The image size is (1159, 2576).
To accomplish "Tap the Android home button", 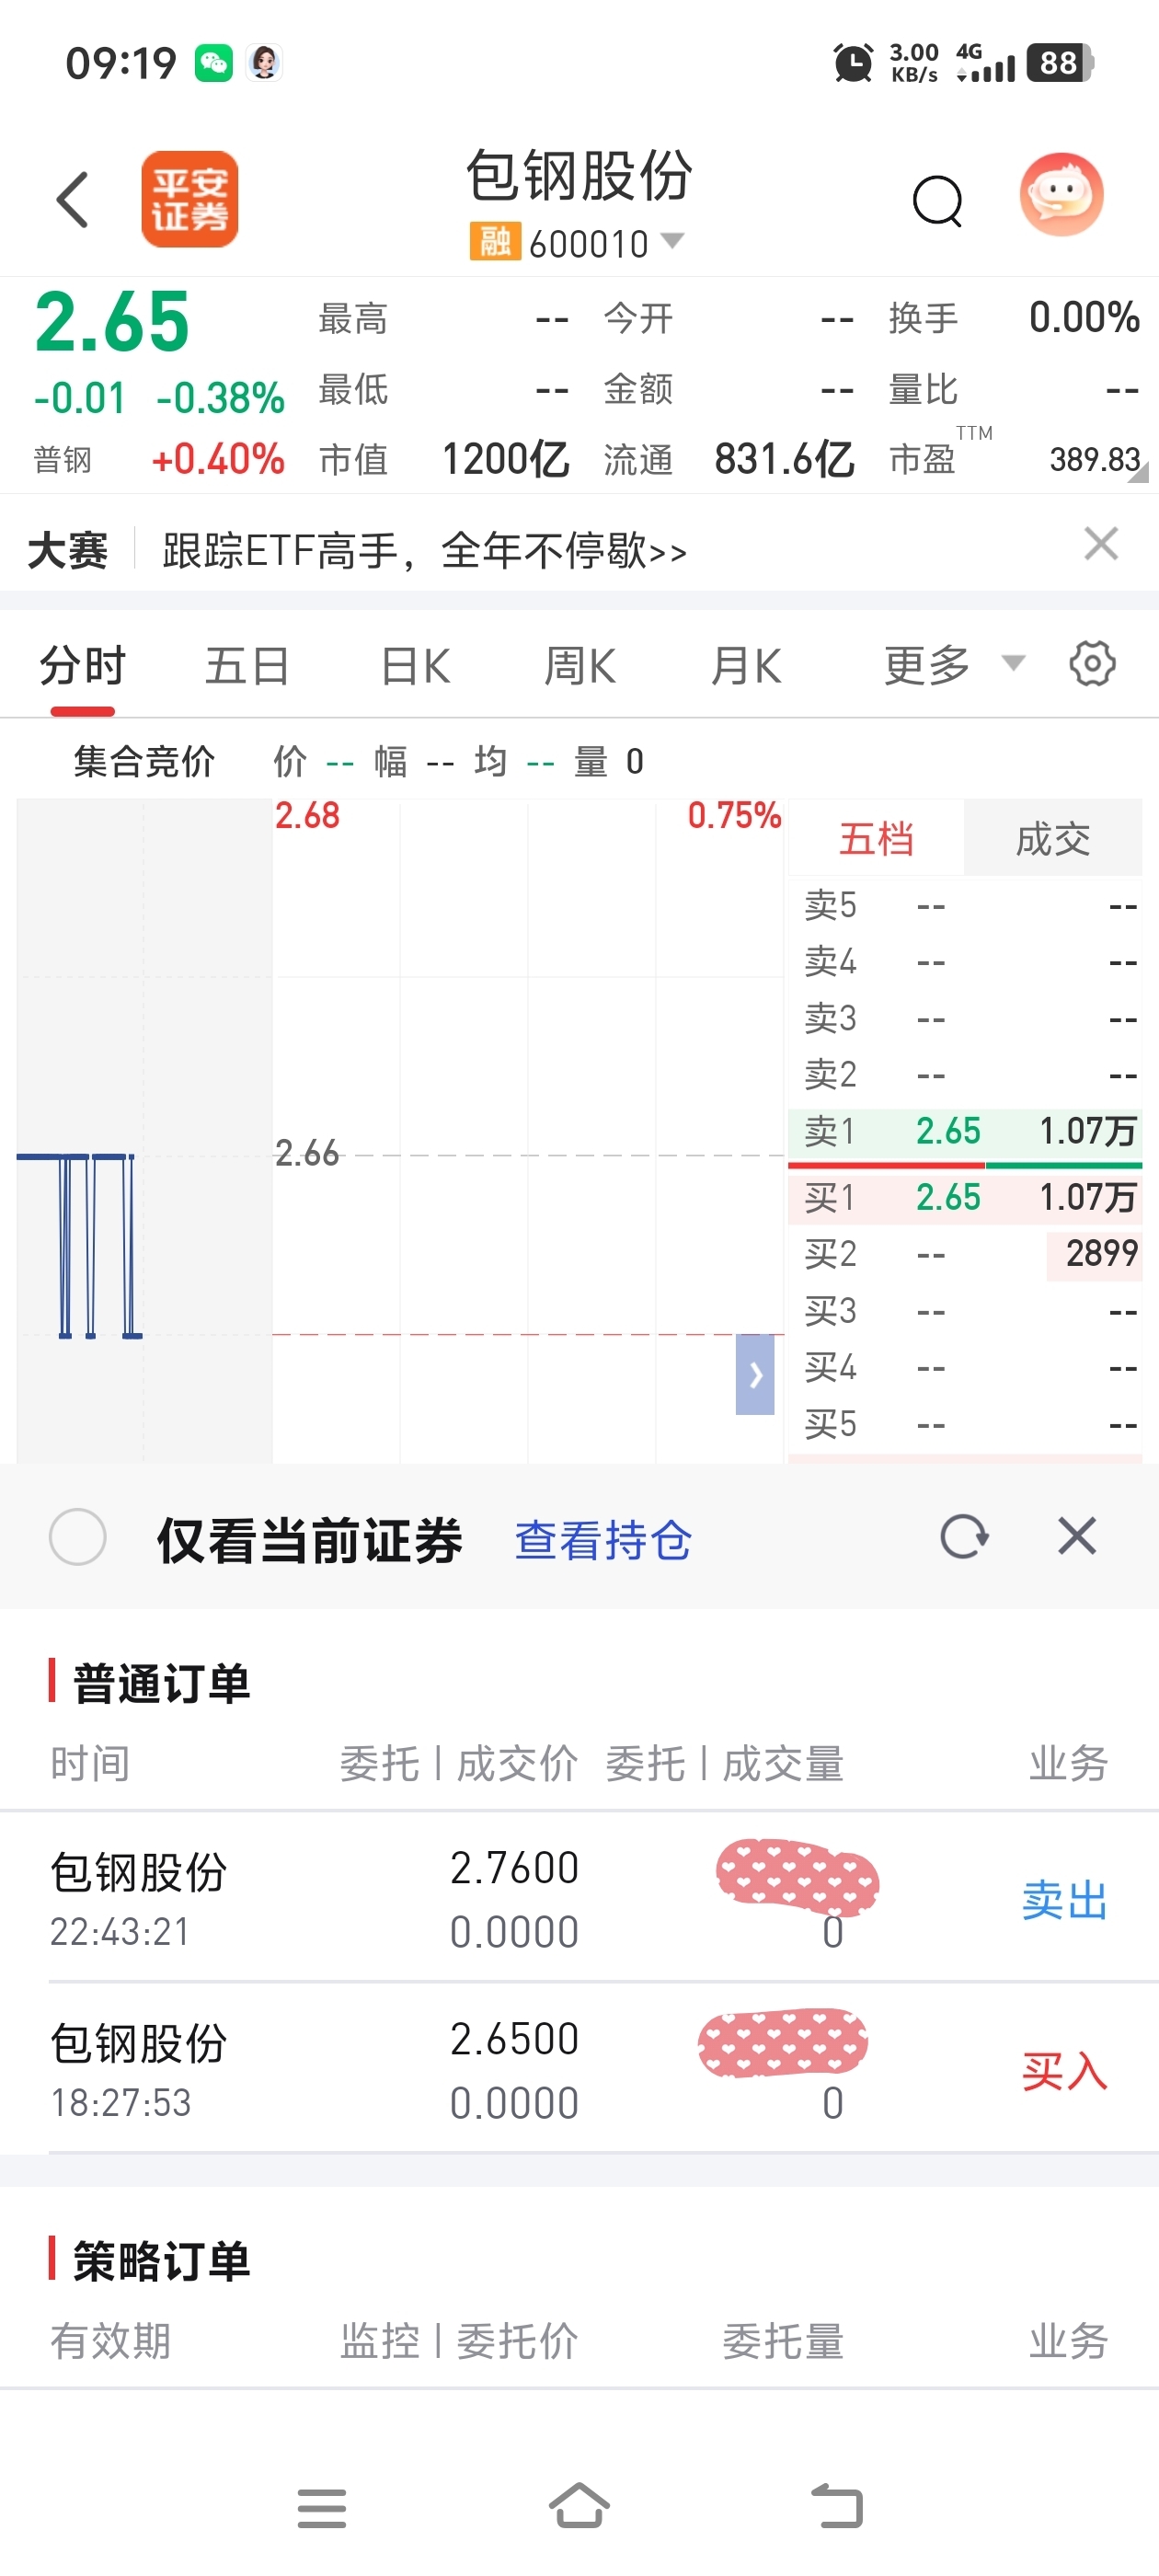I will 579,2507.
